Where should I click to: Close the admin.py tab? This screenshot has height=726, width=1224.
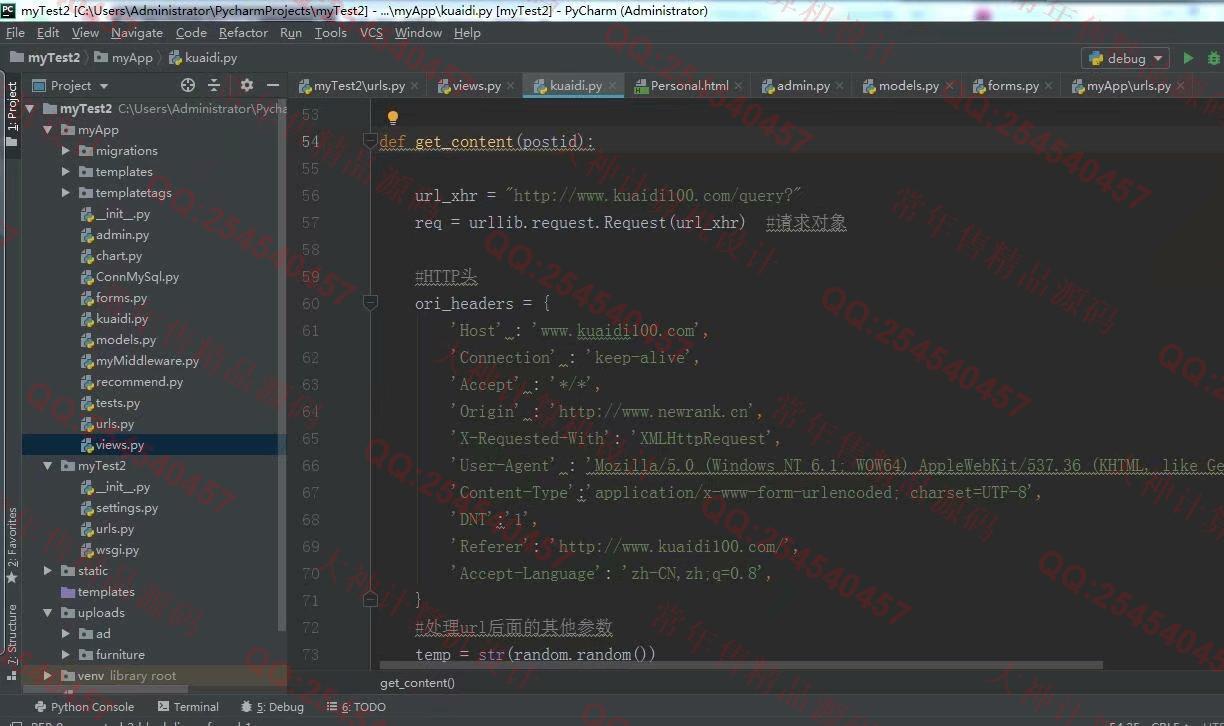[841, 86]
